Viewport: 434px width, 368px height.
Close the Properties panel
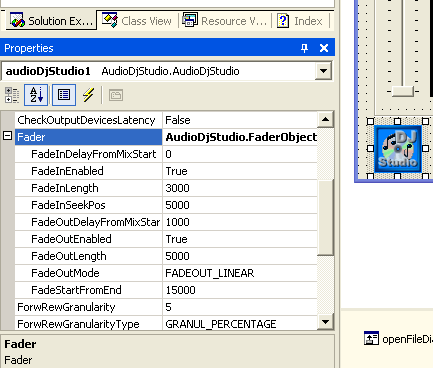[324, 48]
